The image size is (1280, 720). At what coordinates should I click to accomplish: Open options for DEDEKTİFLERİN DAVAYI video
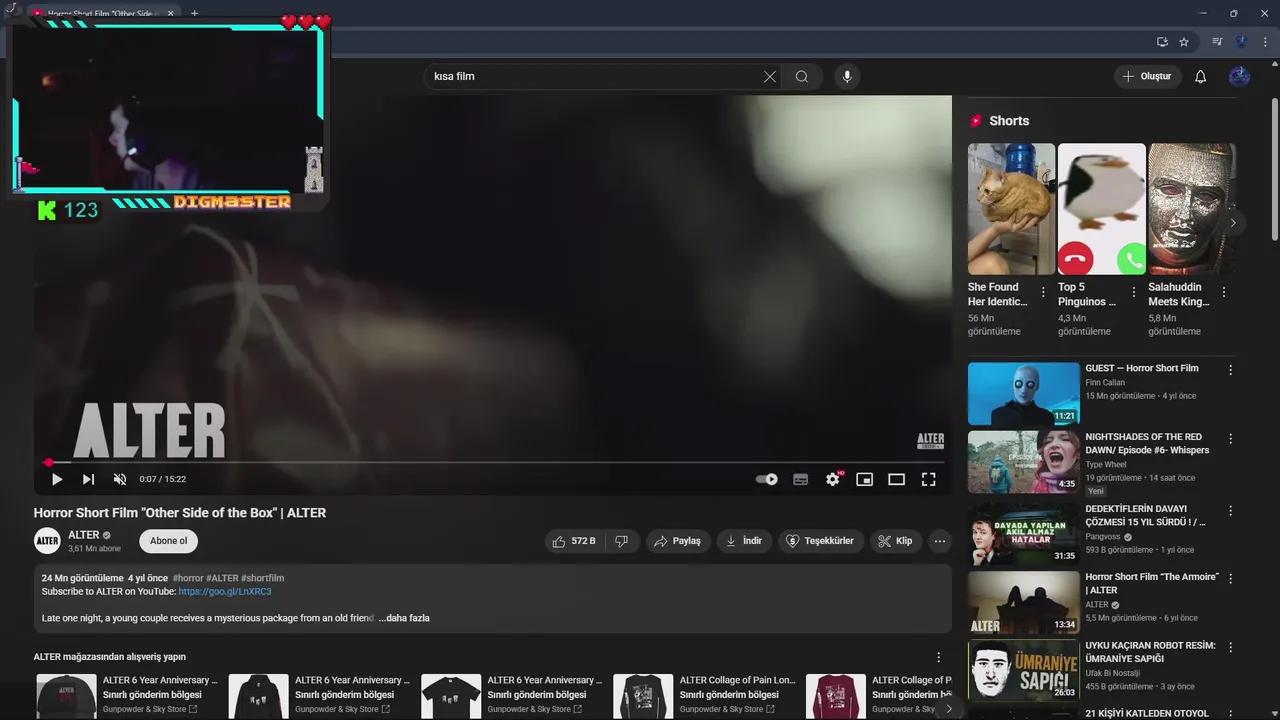click(1230, 511)
